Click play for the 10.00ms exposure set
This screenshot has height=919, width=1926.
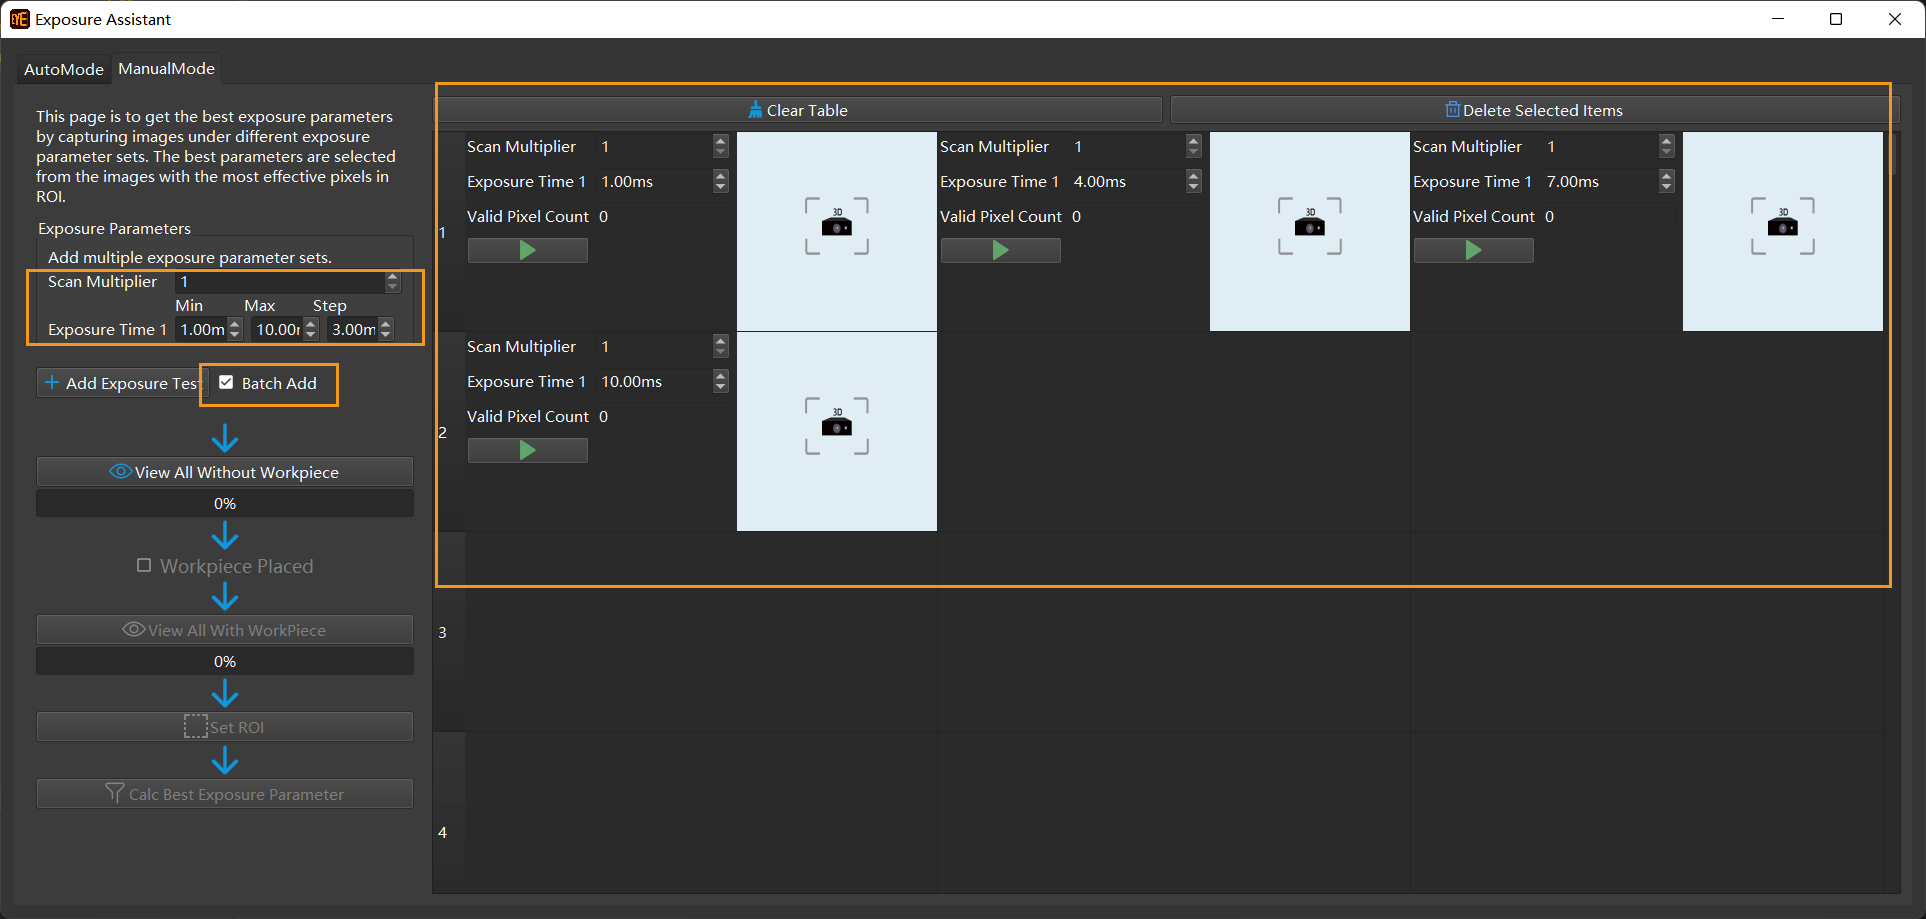click(x=527, y=451)
